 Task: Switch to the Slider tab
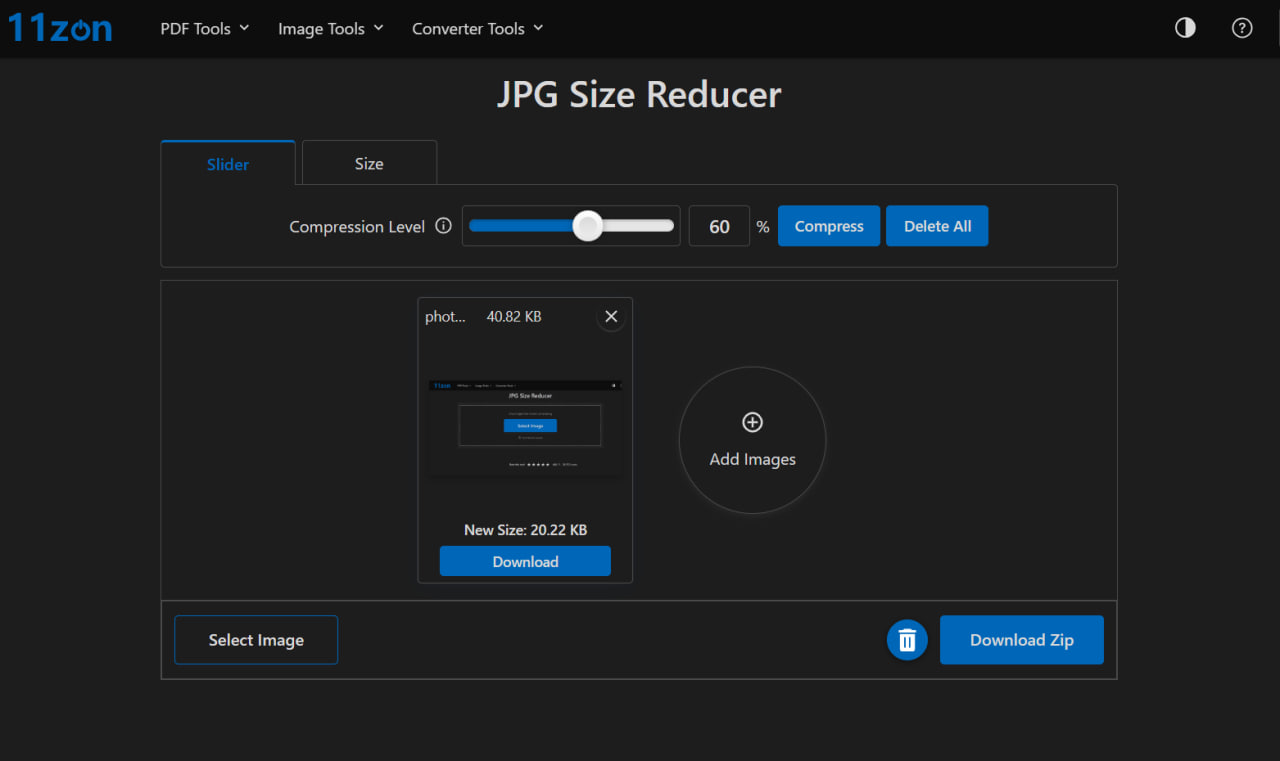coord(228,164)
